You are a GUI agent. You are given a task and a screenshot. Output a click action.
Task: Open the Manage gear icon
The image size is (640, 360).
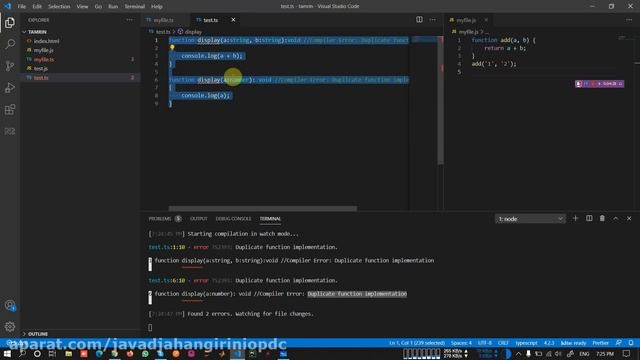tap(10, 327)
